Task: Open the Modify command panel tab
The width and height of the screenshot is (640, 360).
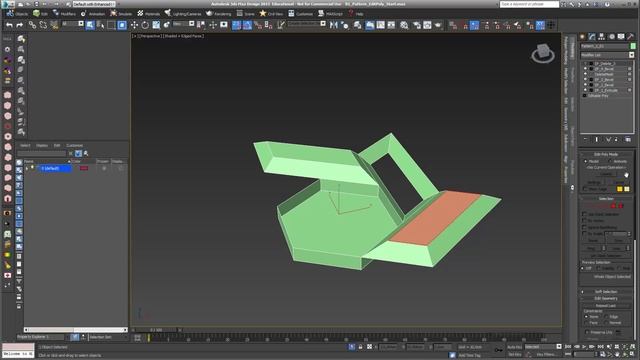Action: pos(592,37)
